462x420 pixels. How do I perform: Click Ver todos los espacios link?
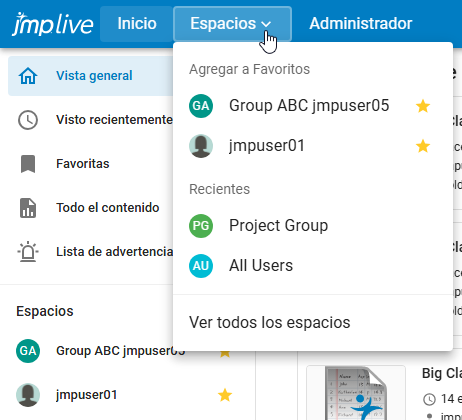[x=270, y=322]
